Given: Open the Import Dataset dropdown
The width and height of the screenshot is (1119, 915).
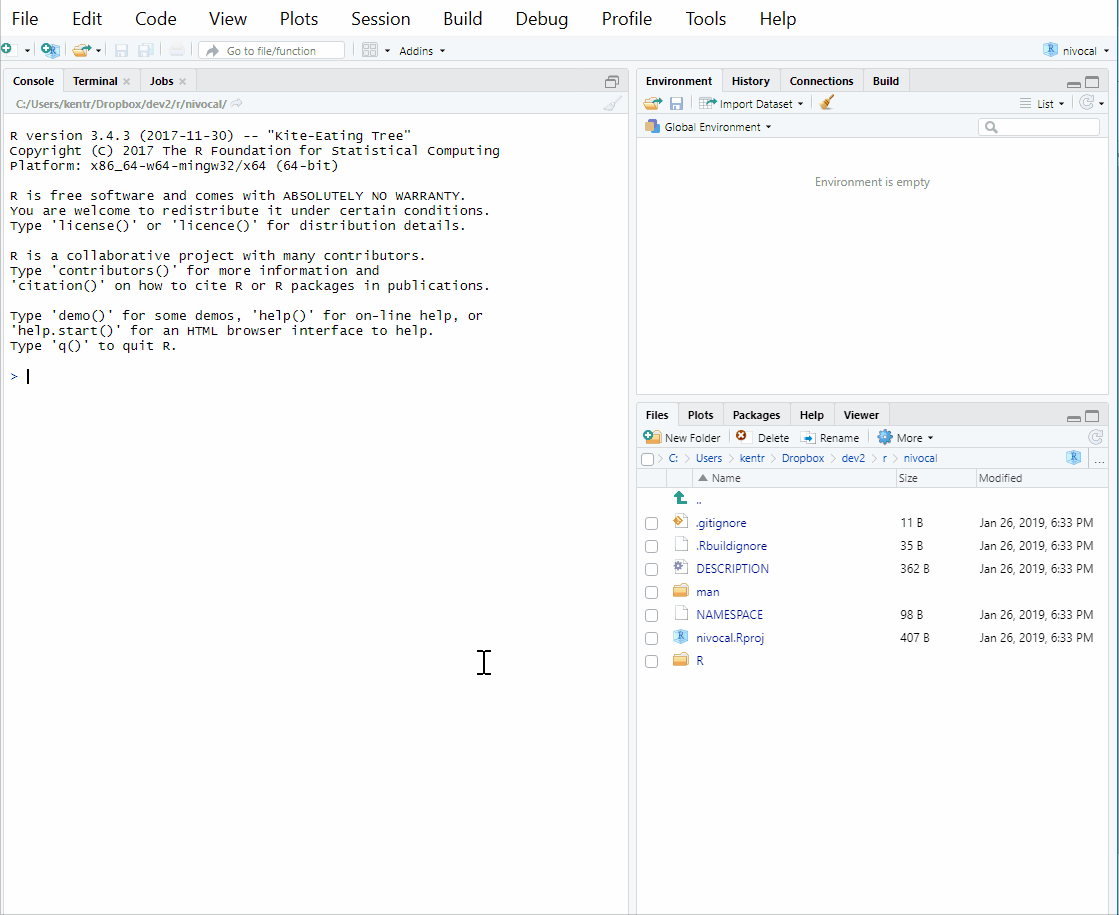Looking at the screenshot, I should pyautogui.click(x=751, y=103).
